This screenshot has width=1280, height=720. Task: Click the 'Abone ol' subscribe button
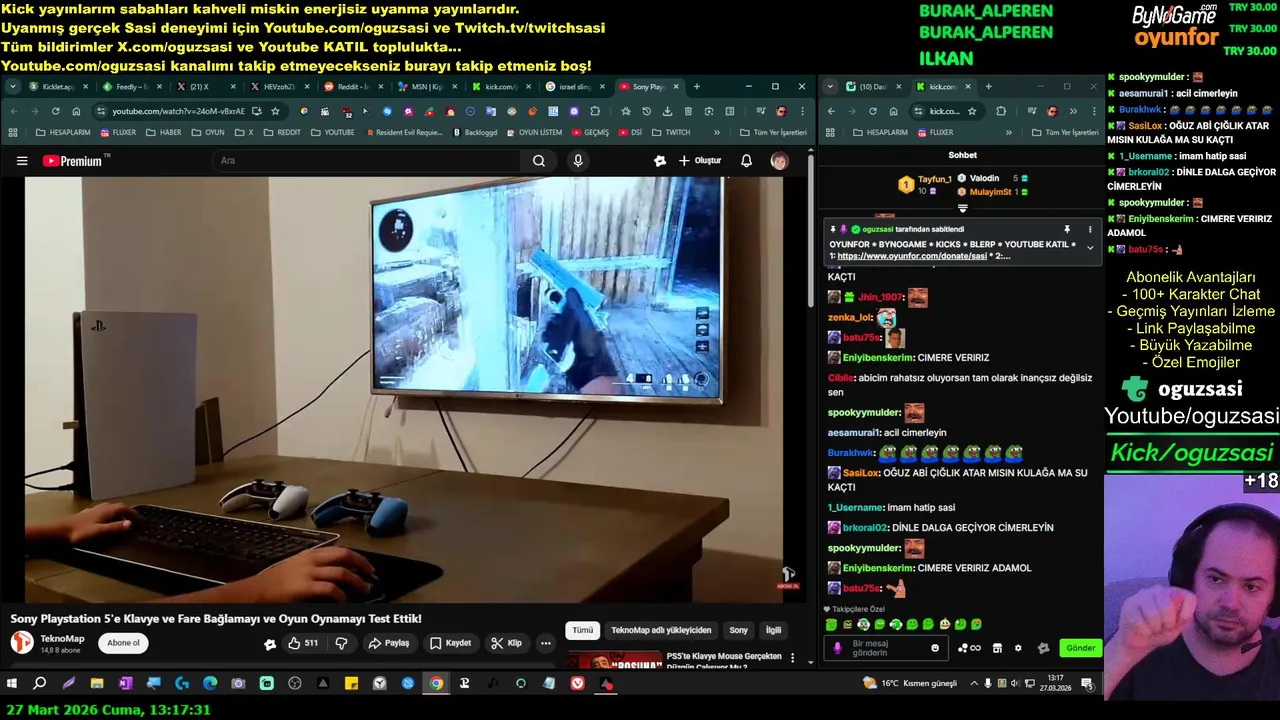click(123, 643)
